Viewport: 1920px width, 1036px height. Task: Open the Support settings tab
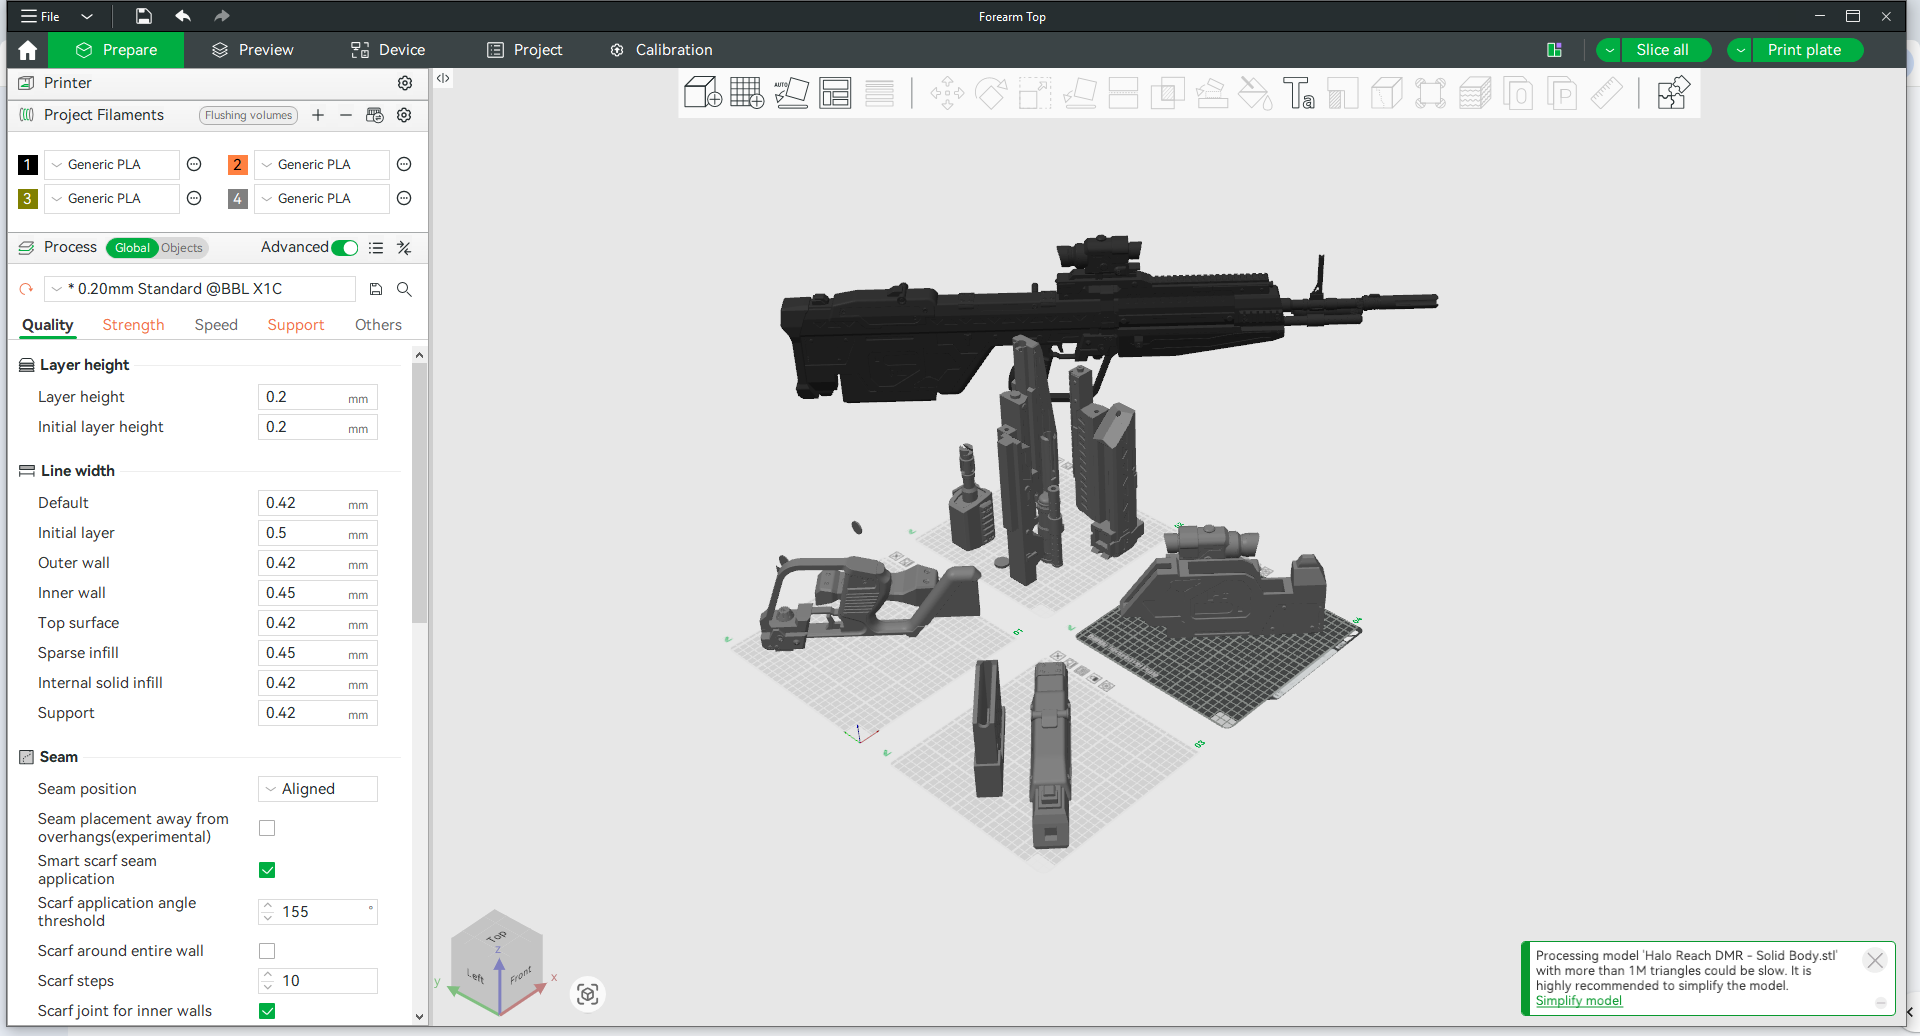[x=296, y=325]
